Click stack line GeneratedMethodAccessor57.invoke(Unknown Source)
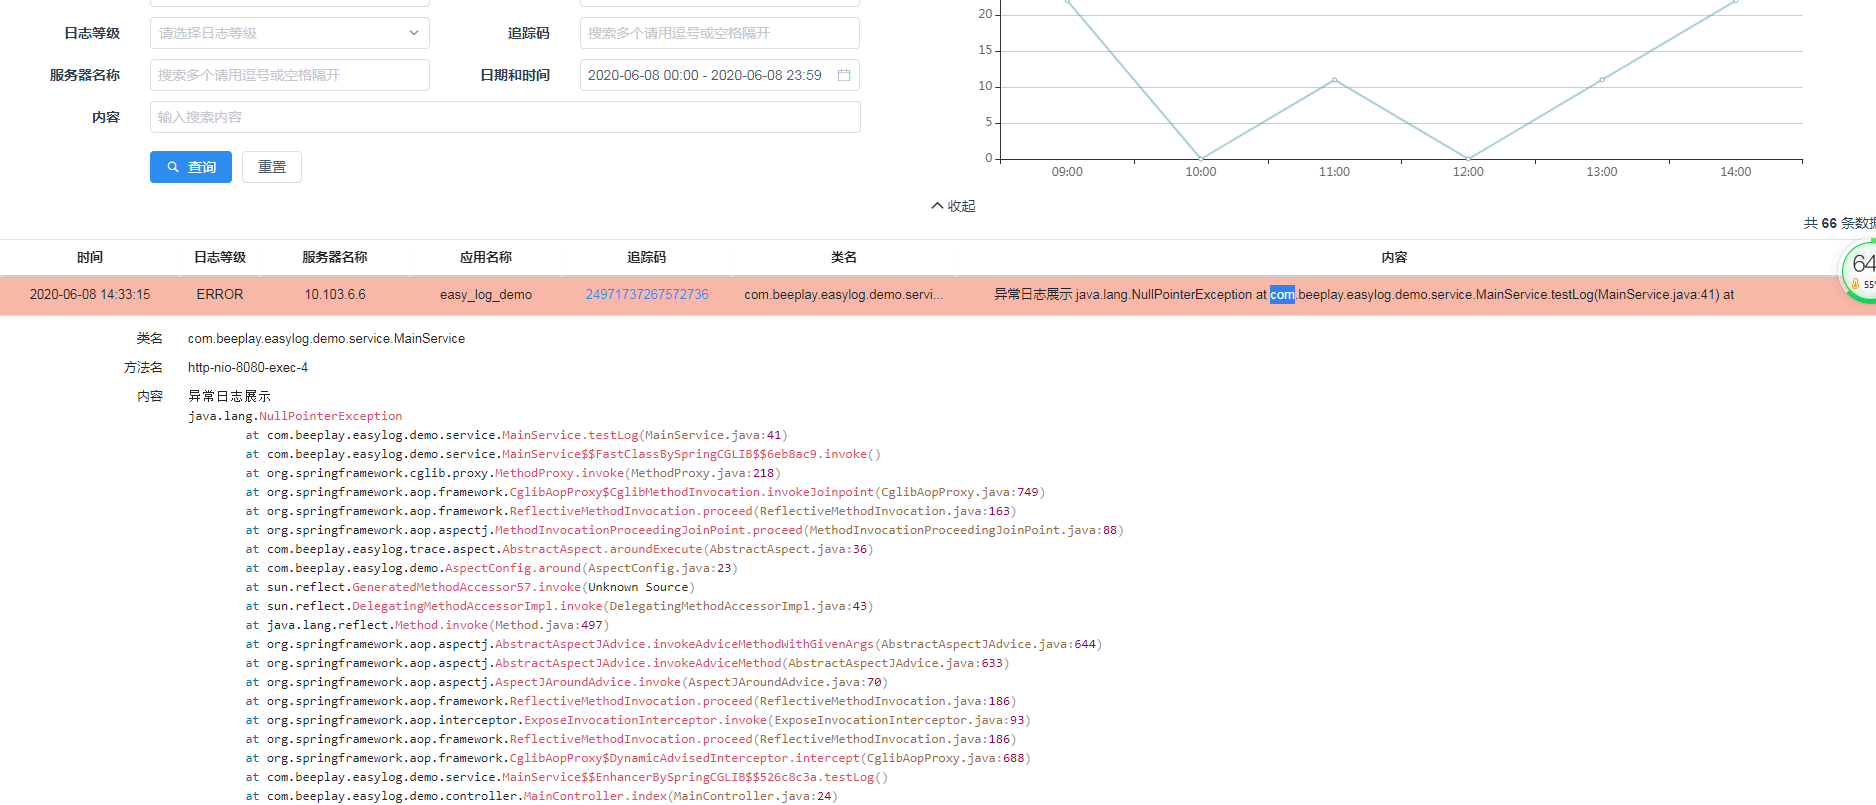 point(471,587)
